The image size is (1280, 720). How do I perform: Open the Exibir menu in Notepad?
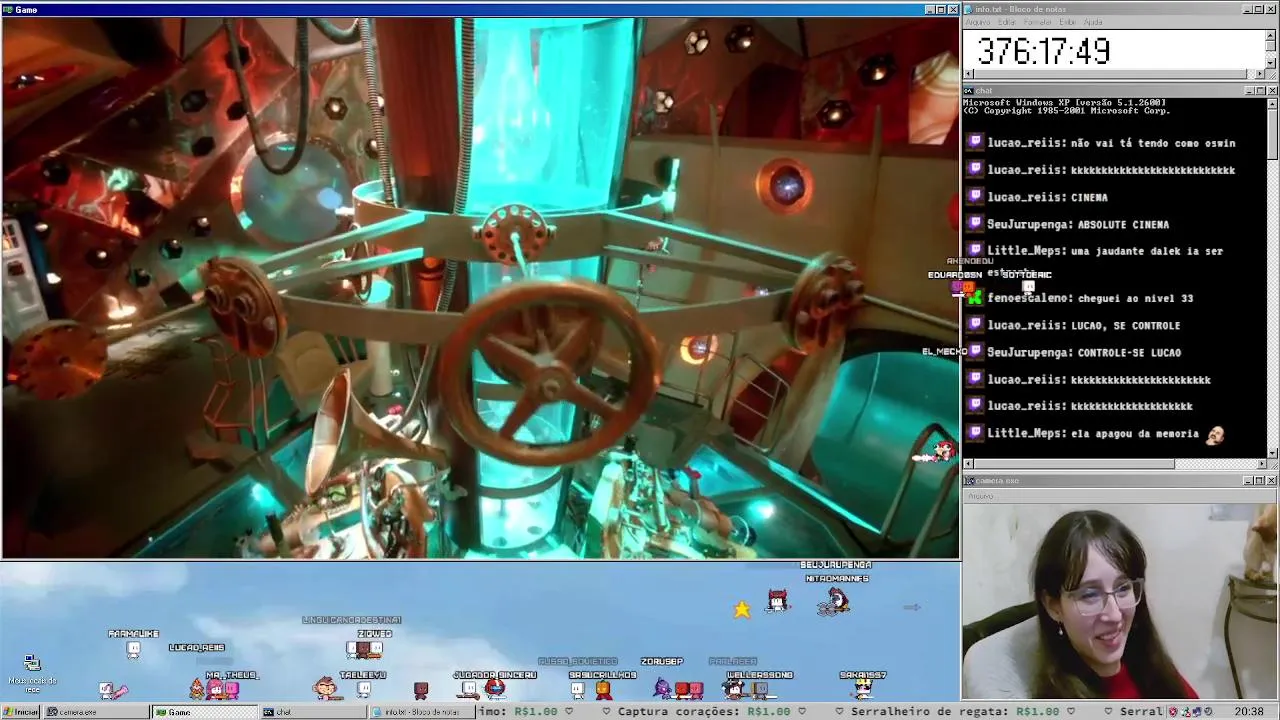tap(1068, 22)
